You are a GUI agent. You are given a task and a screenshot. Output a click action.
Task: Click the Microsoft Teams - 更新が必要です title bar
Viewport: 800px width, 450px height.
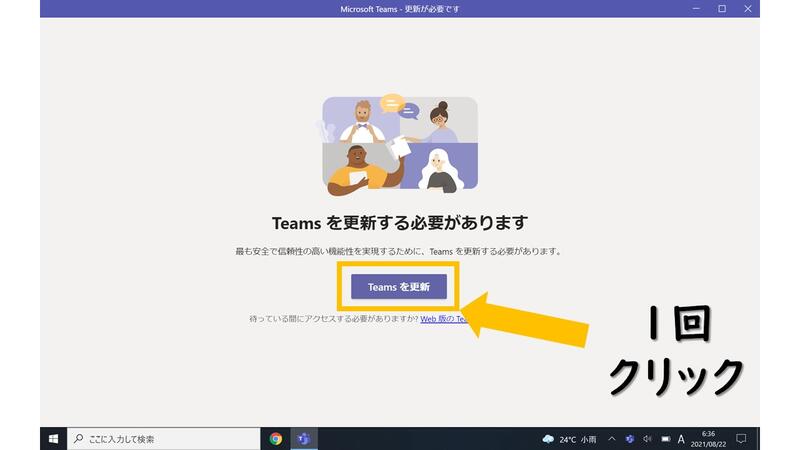pos(400,9)
